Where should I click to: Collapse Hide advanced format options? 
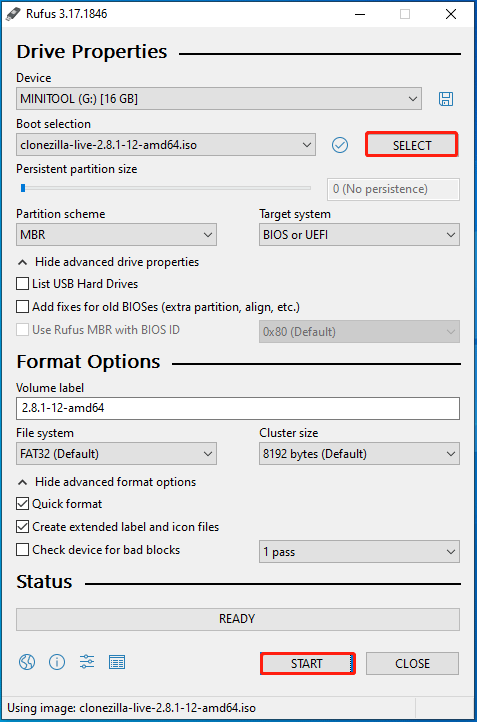(x=107, y=482)
